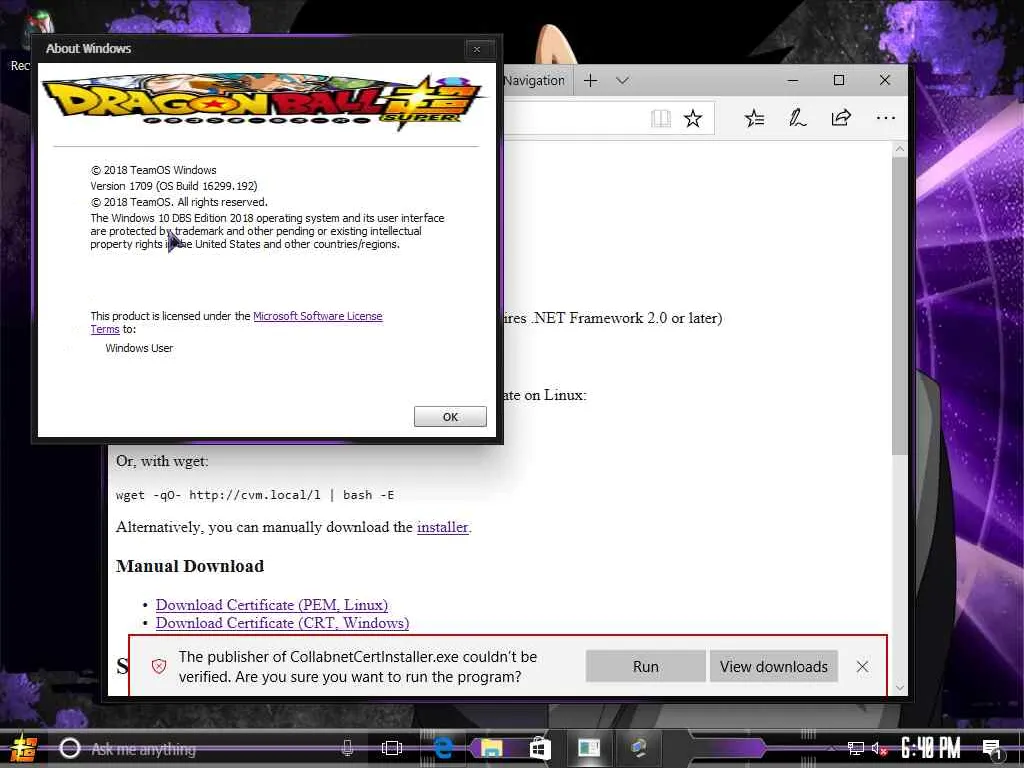The width and height of the screenshot is (1024, 768).
Task: Click Add notes pen icon in Edge
Action: pyautogui.click(x=797, y=118)
